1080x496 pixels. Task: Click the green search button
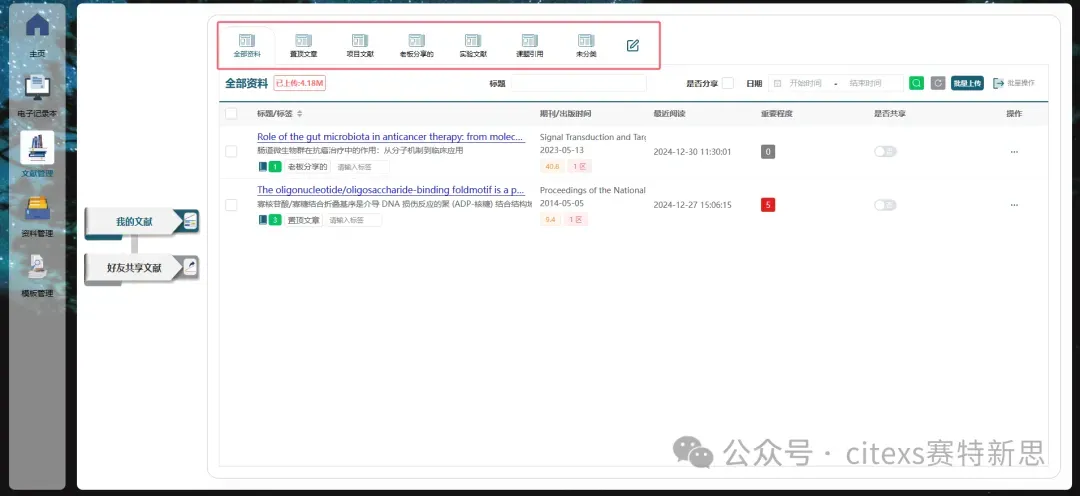point(916,83)
